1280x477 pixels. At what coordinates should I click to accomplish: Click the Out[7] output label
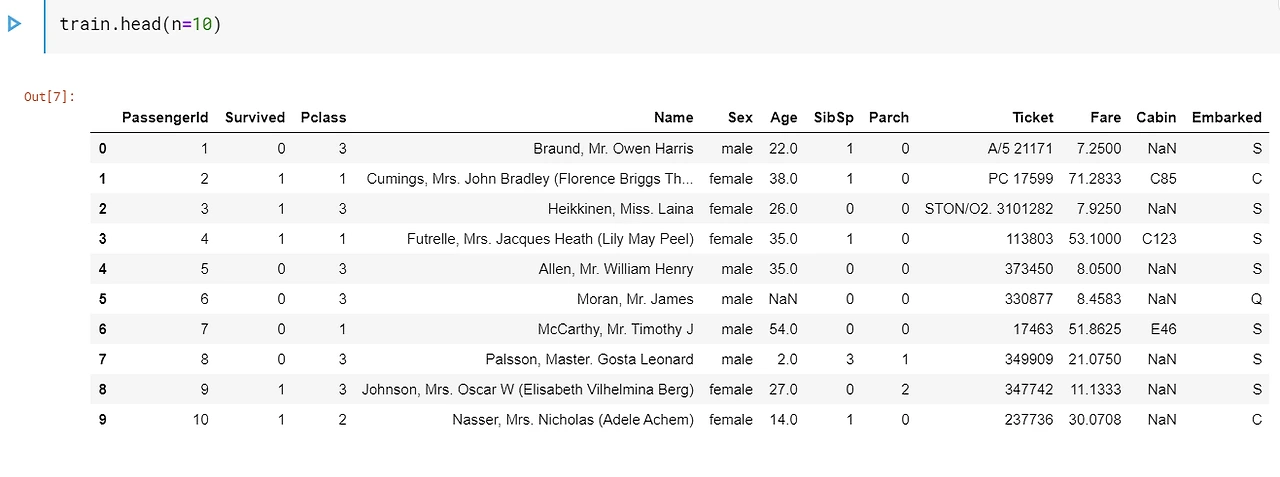pos(49,97)
